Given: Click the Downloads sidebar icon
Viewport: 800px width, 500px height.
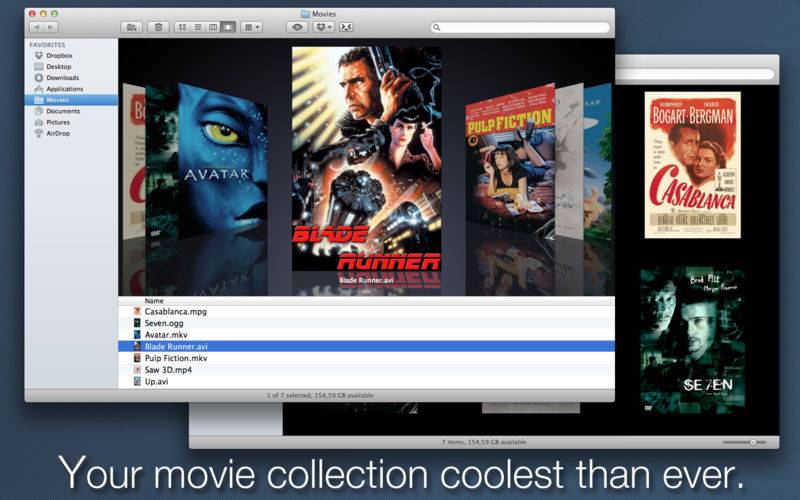Looking at the screenshot, I should (x=39, y=78).
